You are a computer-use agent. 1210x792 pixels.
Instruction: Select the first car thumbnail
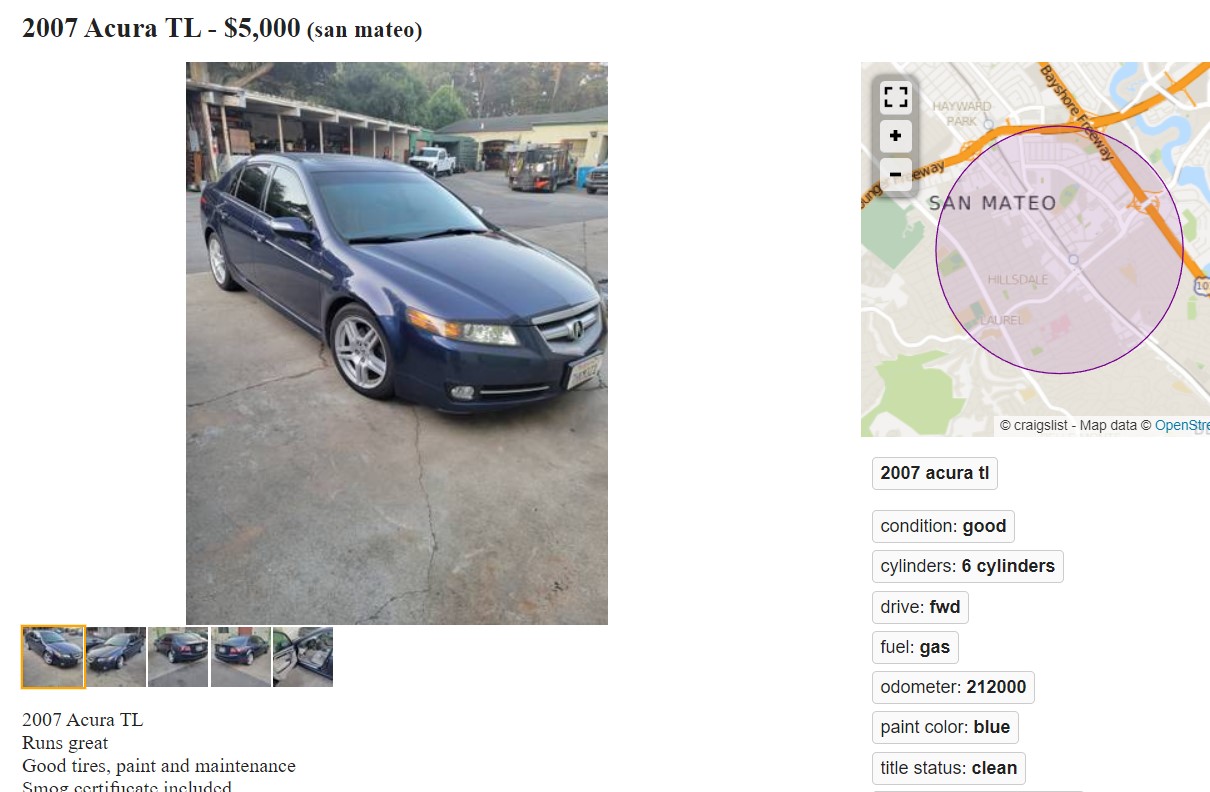coord(53,657)
